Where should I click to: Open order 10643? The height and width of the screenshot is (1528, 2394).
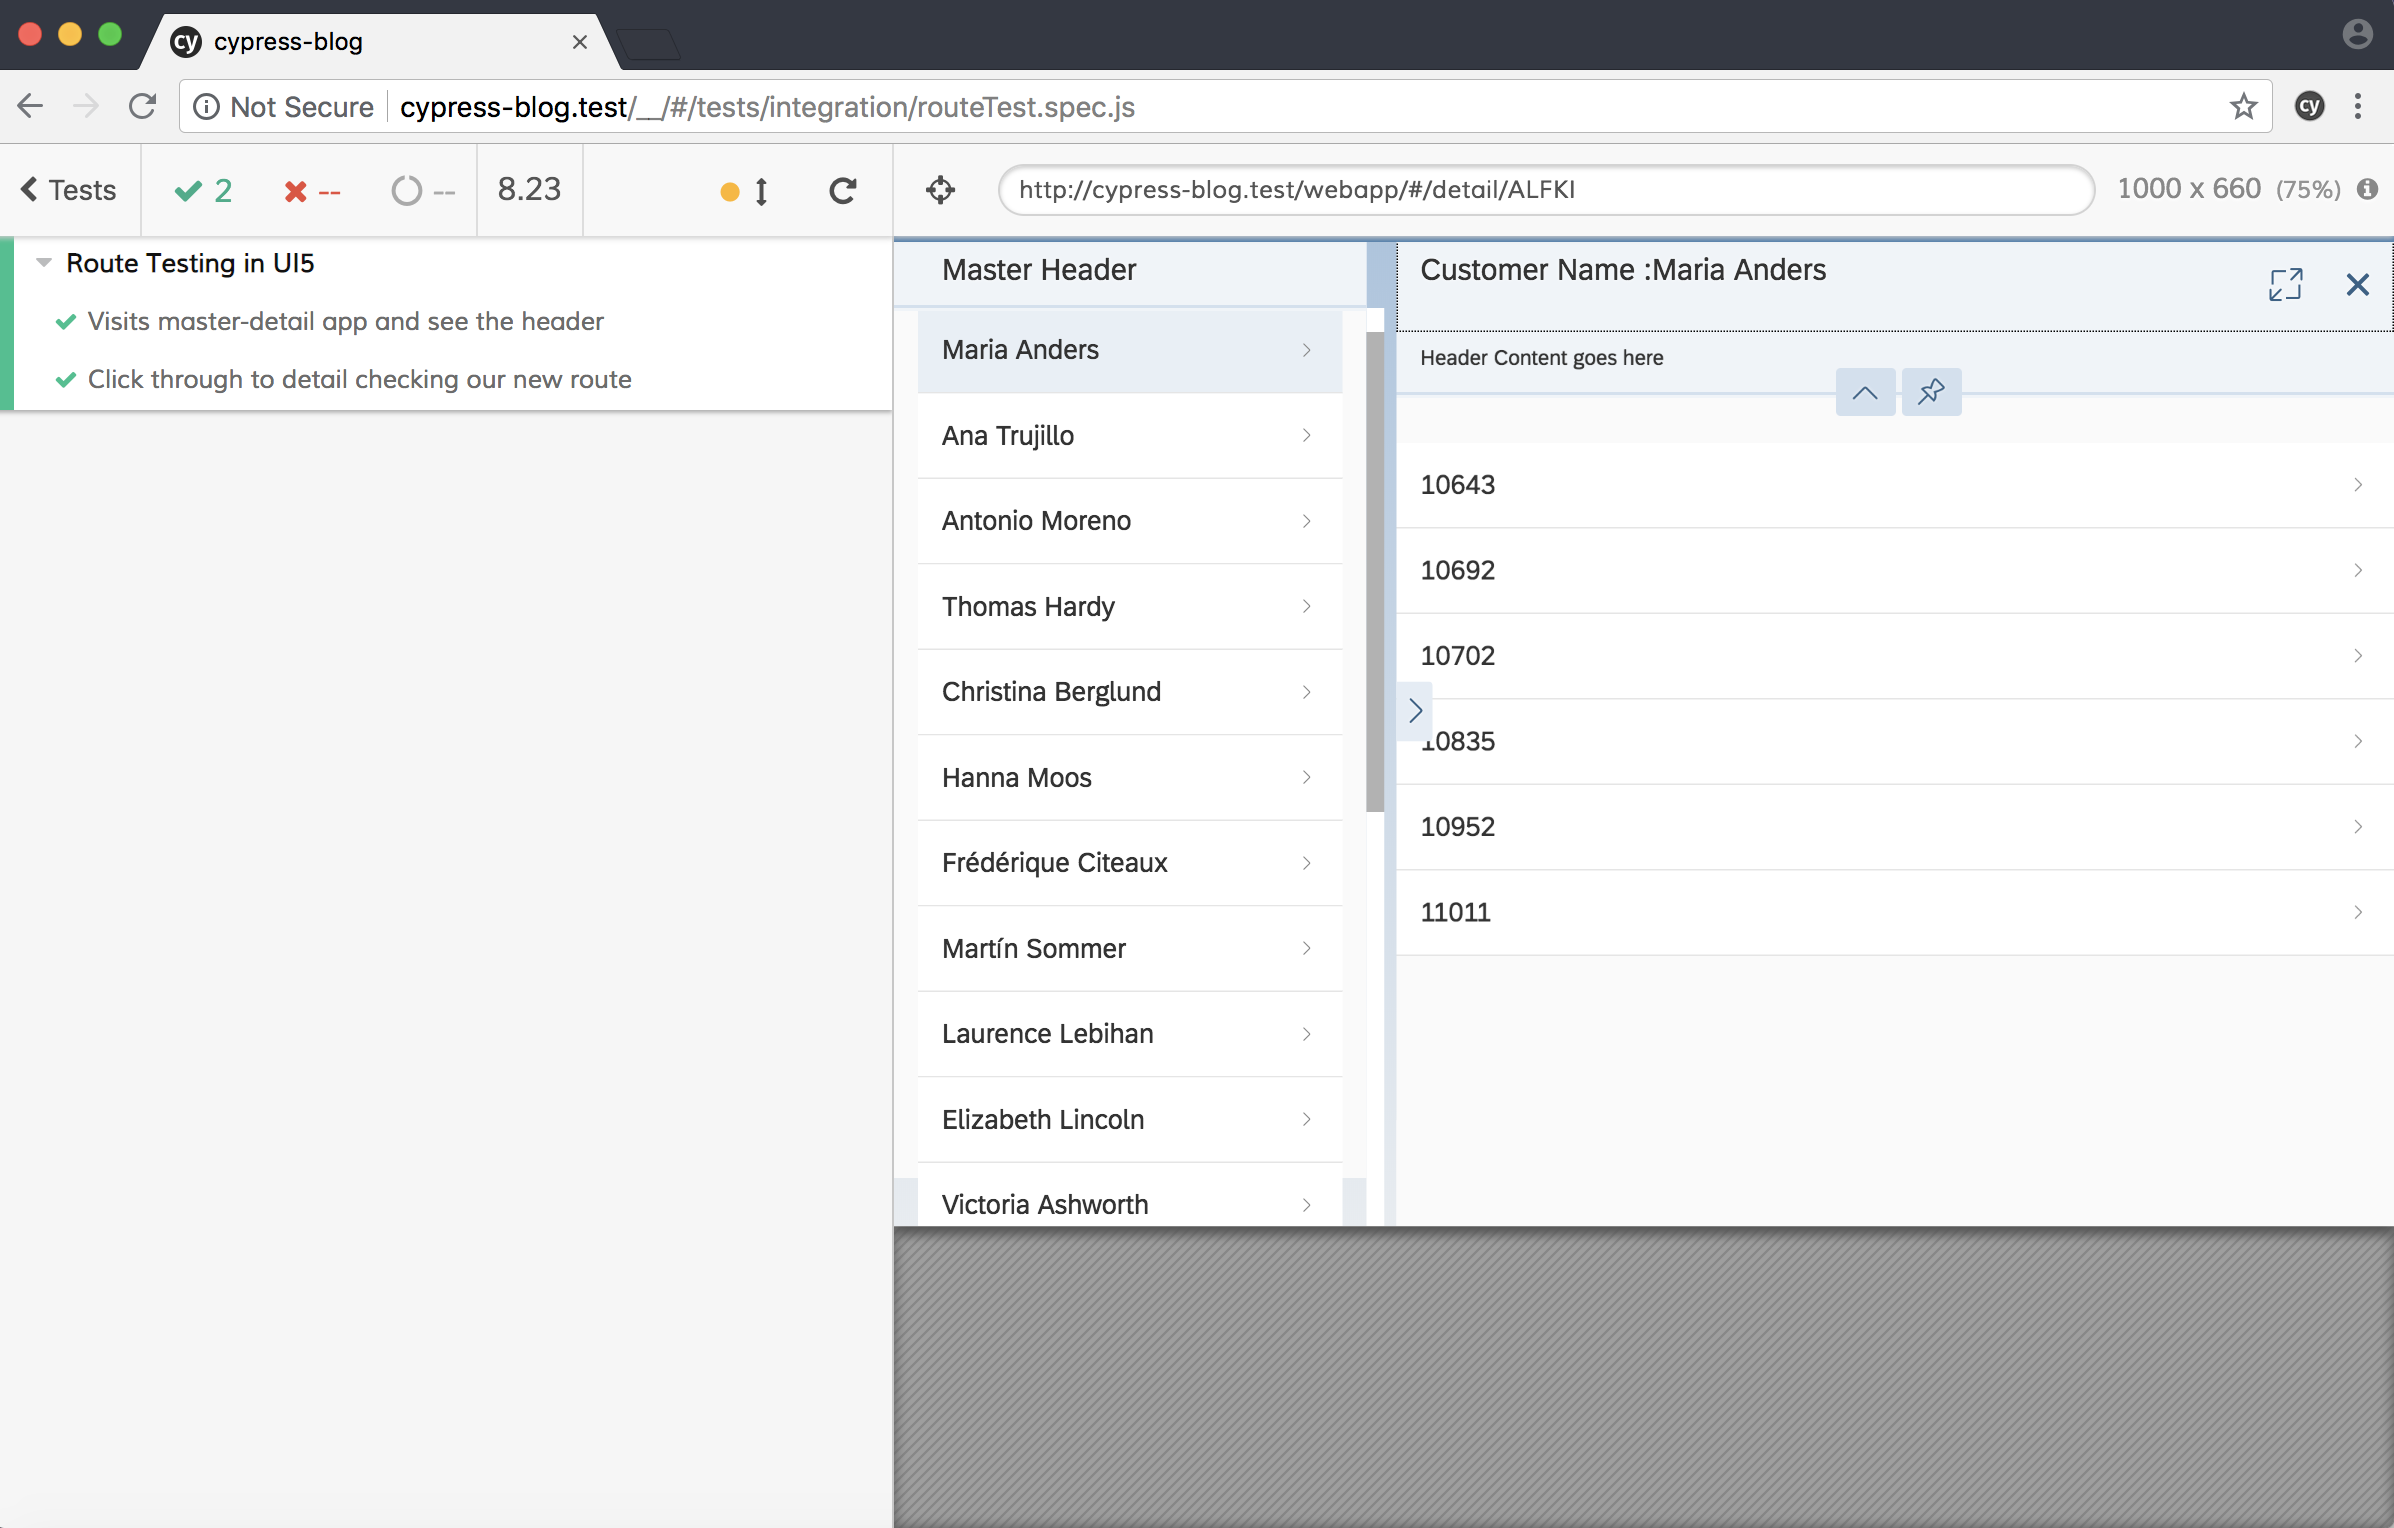[x=1895, y=485]
